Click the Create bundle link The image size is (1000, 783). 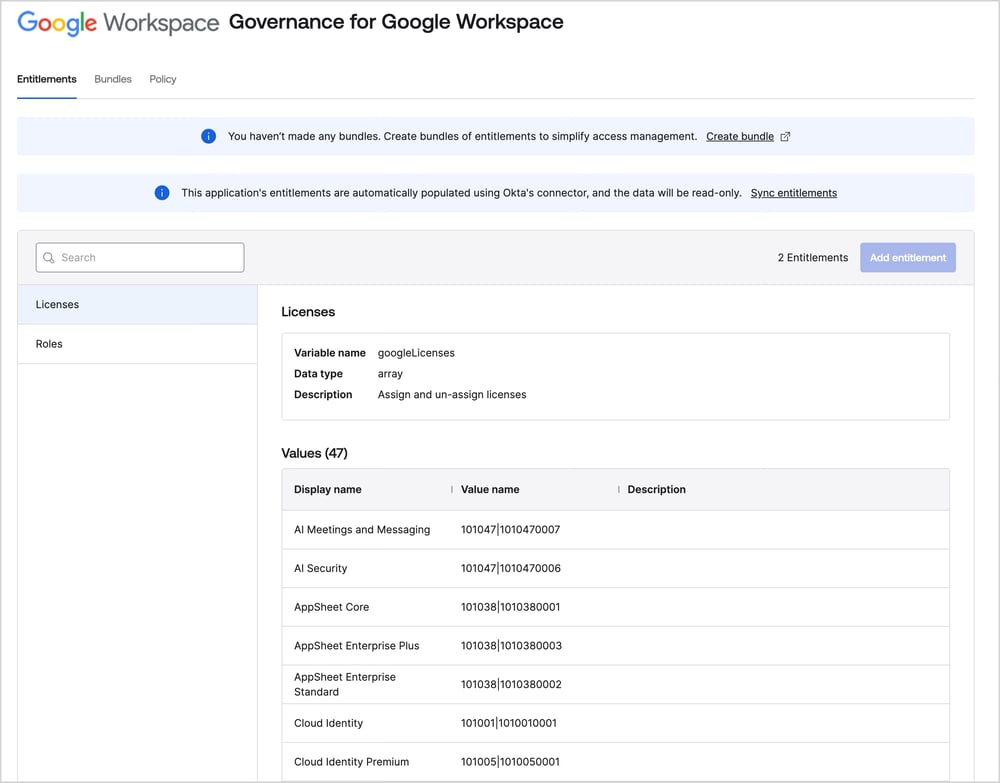740,136
